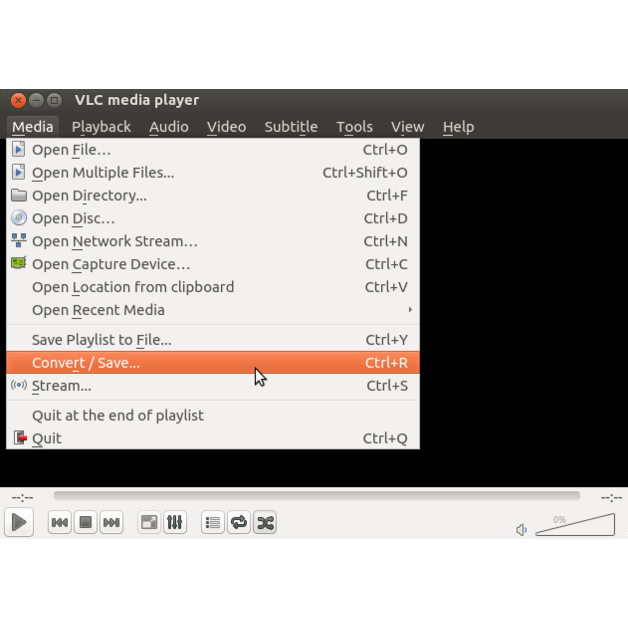The image size is (628, 628).
Task: Click the playback seek bar
Action: click(x=316, y=496)
